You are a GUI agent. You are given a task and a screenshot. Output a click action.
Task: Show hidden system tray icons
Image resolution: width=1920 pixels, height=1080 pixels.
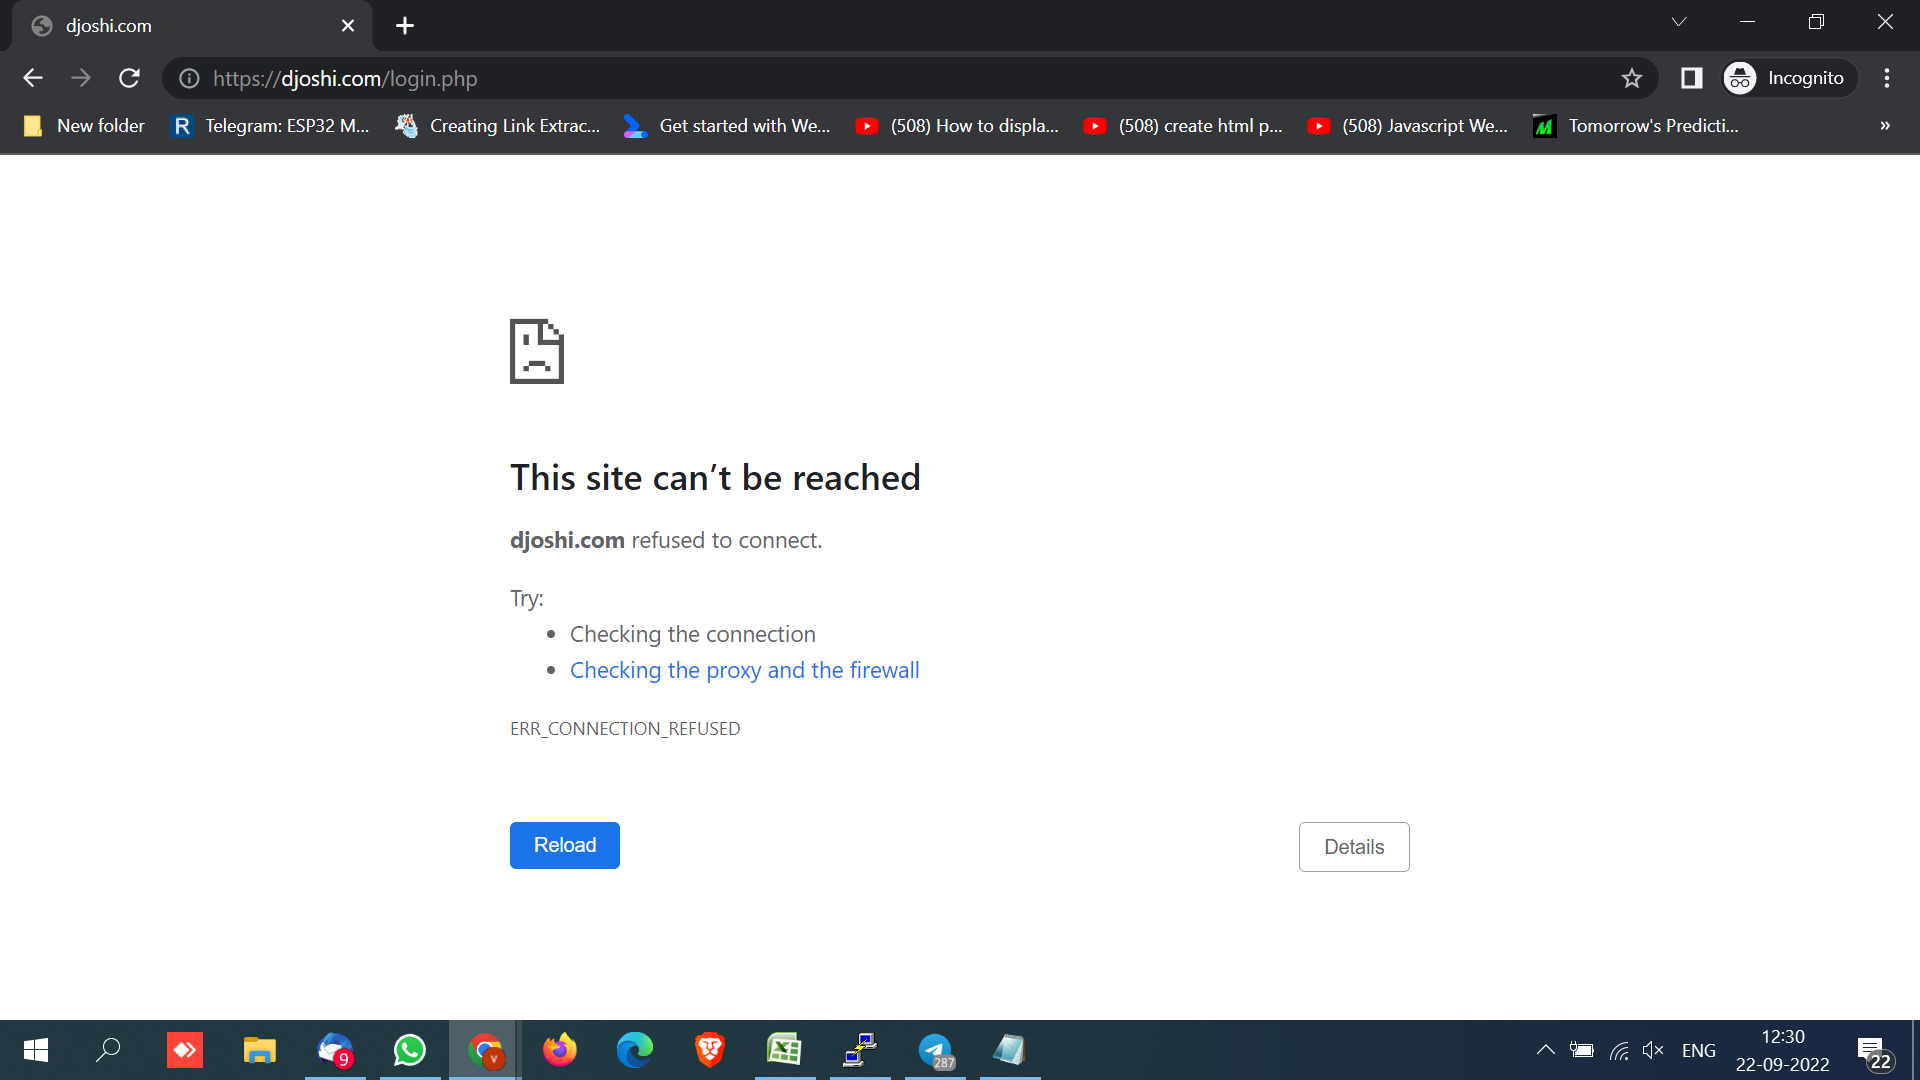click(x=1545, y=1050)
